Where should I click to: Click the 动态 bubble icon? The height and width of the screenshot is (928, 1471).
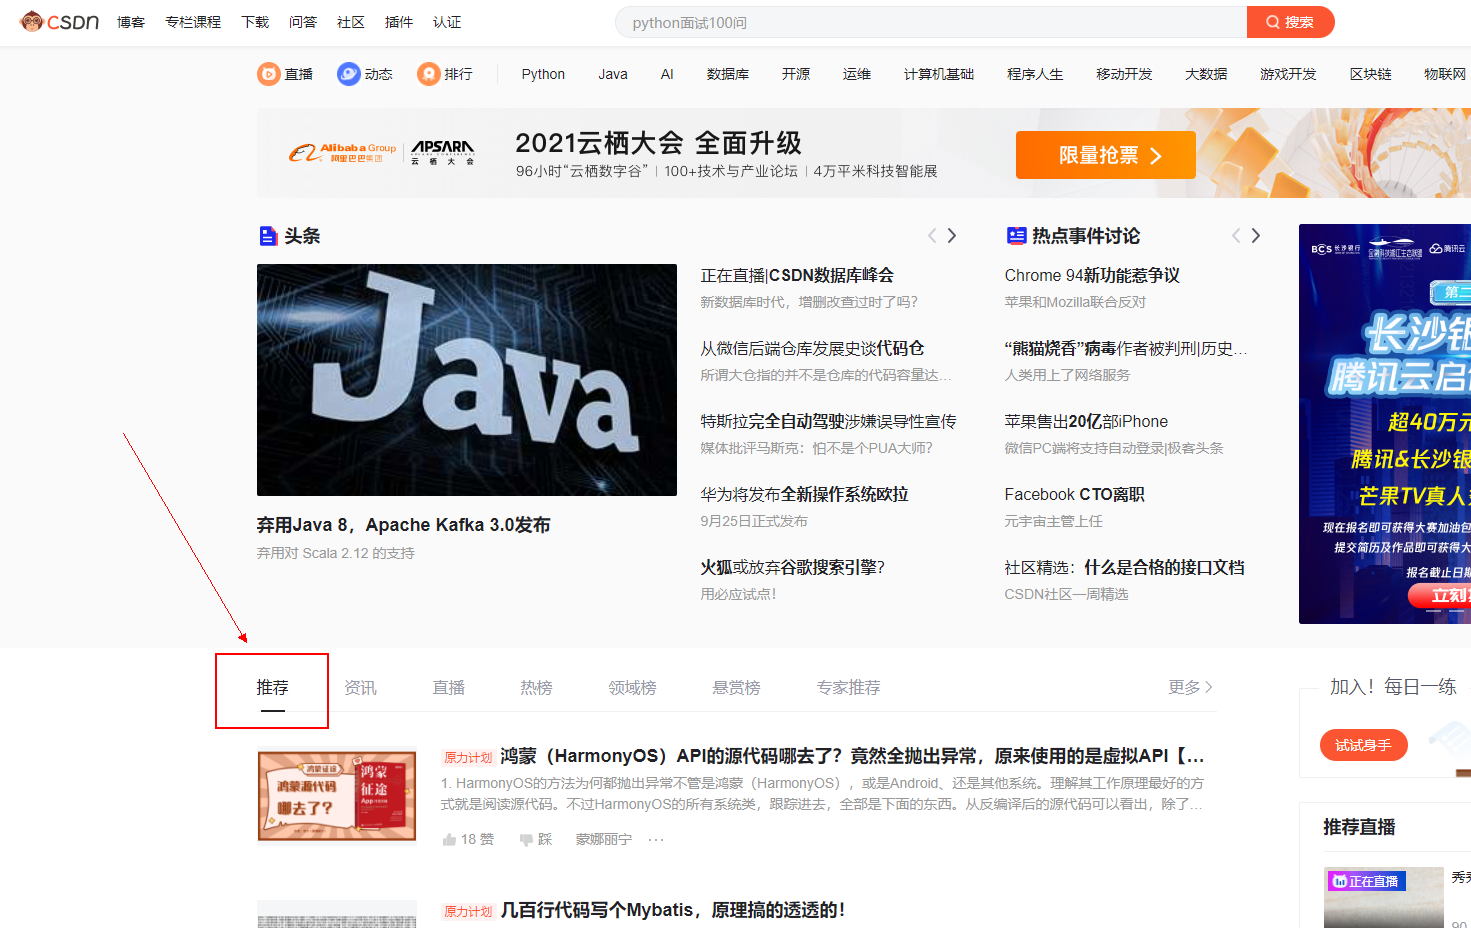348,73
